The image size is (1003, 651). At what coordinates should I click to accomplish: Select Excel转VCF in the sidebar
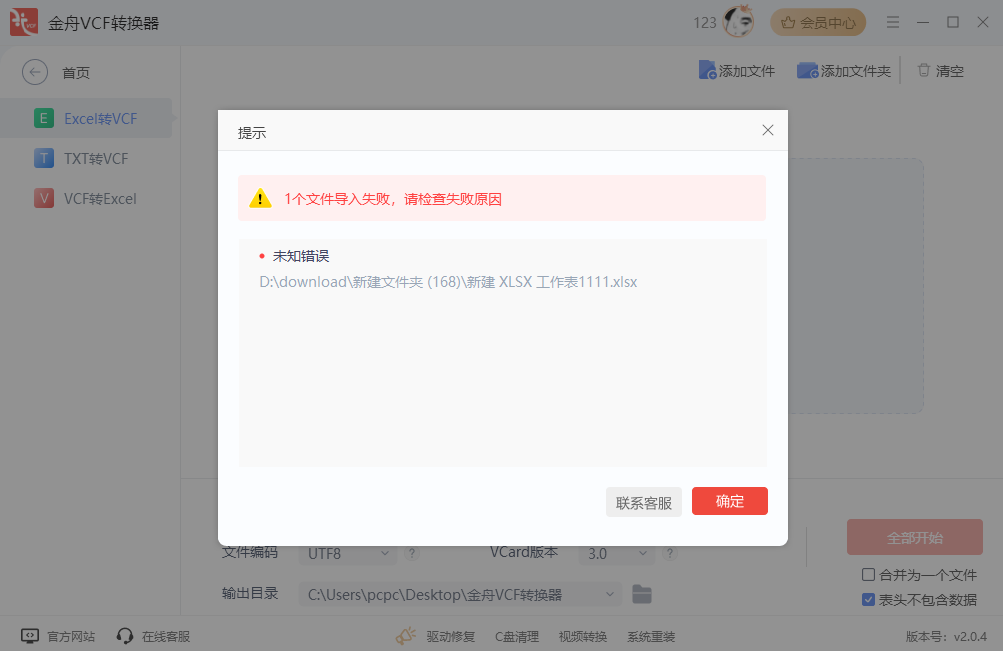pos(86,118)
